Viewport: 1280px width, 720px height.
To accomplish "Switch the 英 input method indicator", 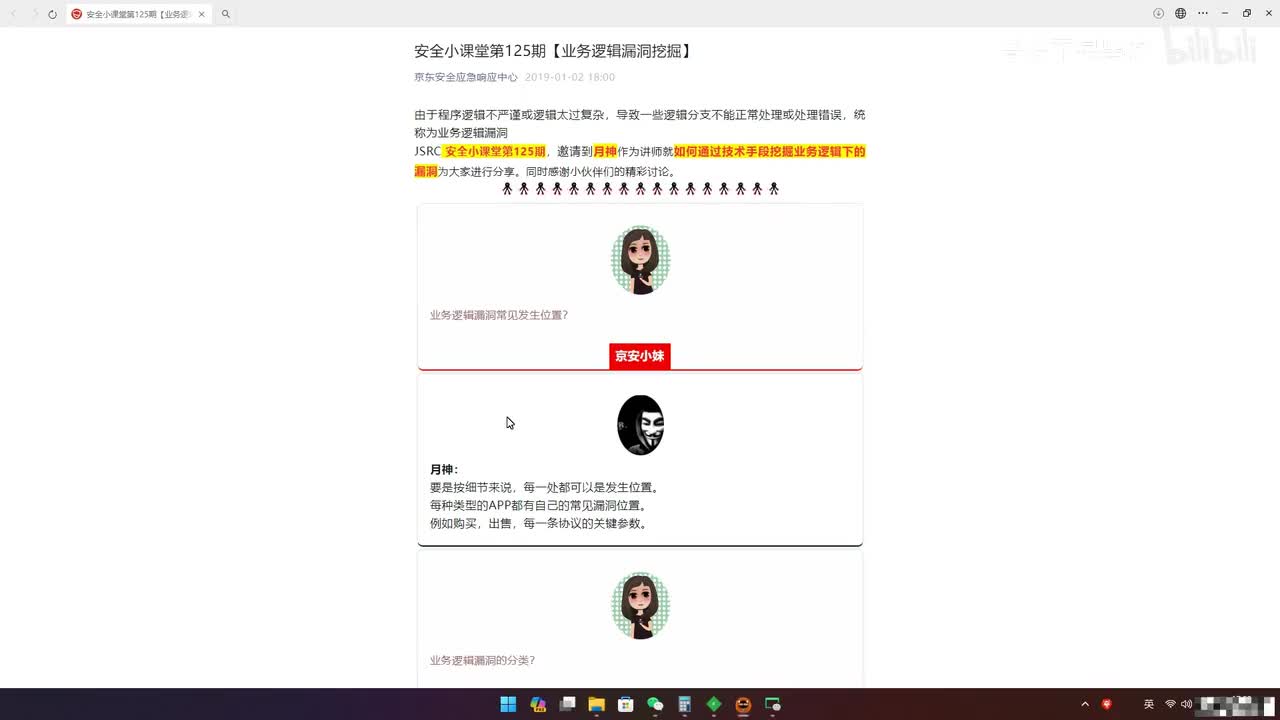I will point(1149,704).
